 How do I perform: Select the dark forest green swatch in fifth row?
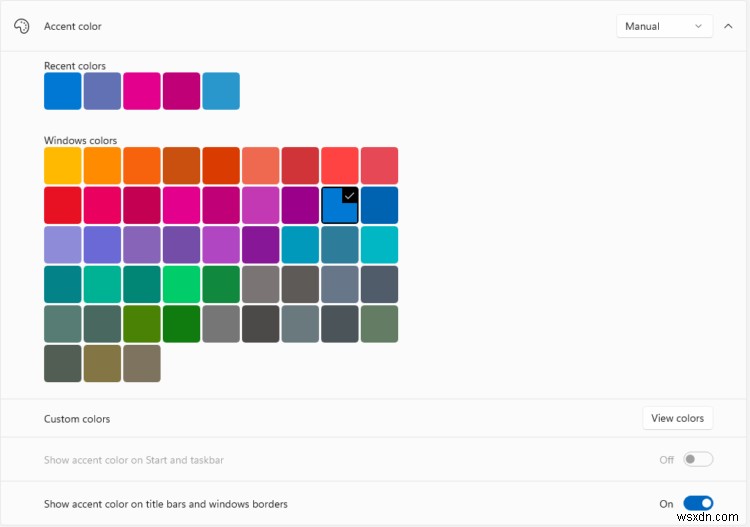[181, 324]
